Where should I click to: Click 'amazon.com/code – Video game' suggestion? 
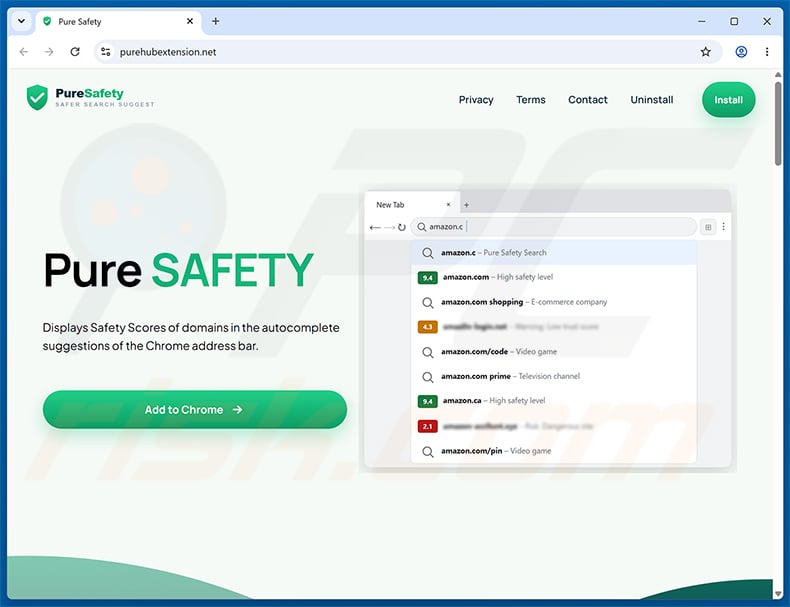pos(553,352)
